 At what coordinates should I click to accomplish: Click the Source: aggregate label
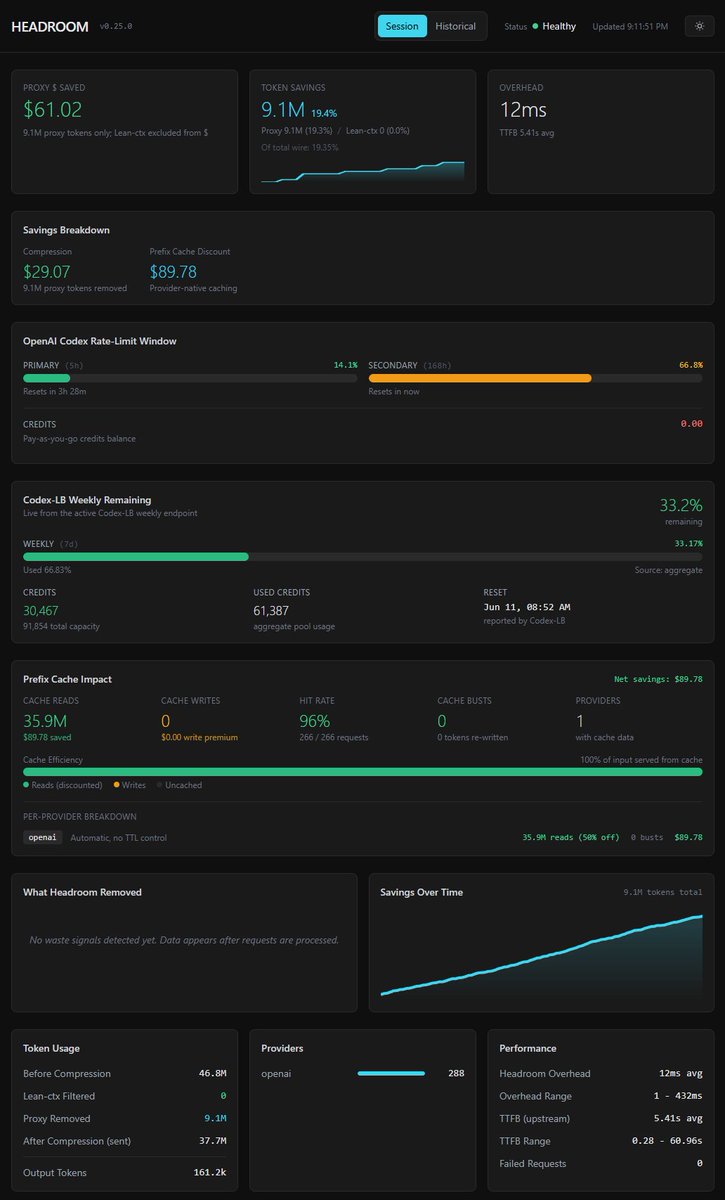pyautogui.click(x=668, y=570)
